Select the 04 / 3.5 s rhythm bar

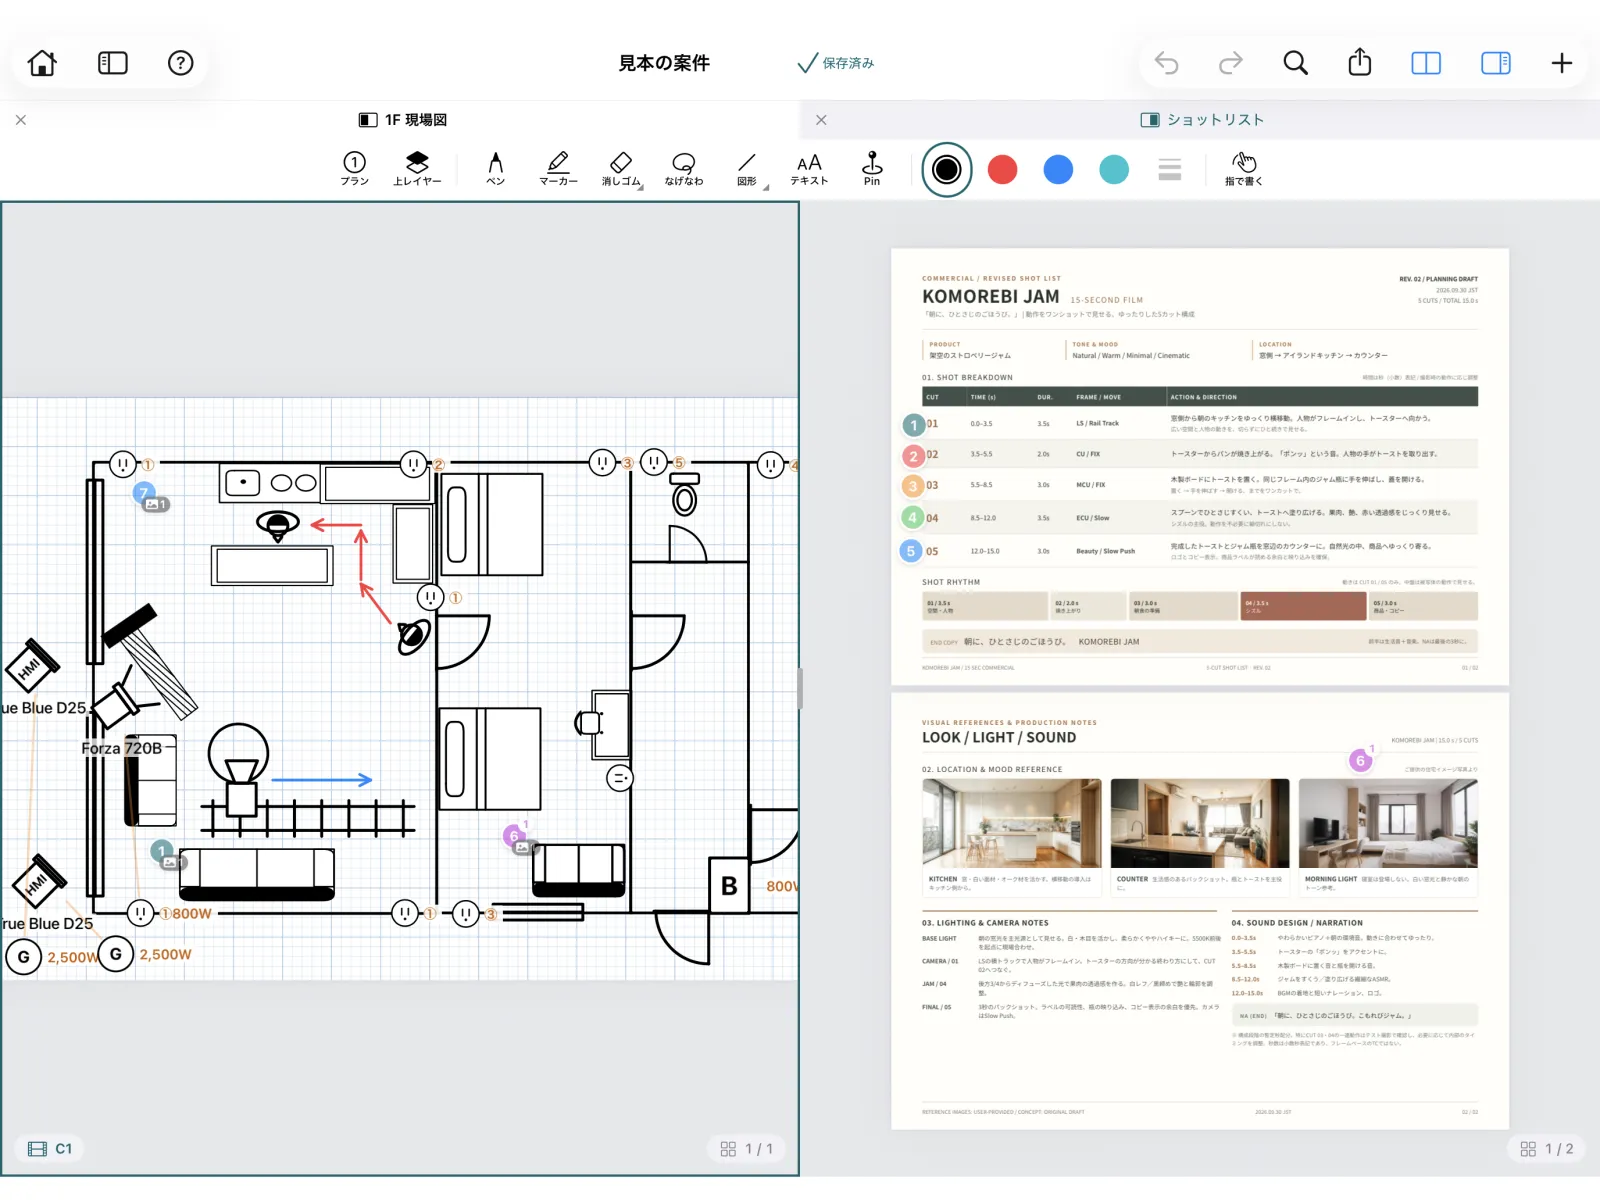tap(1303, 607)
